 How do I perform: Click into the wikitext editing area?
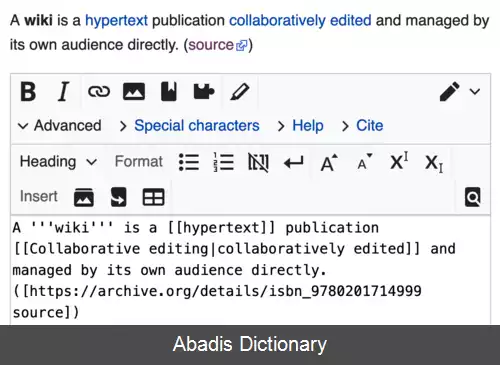[x=250, y=270]
